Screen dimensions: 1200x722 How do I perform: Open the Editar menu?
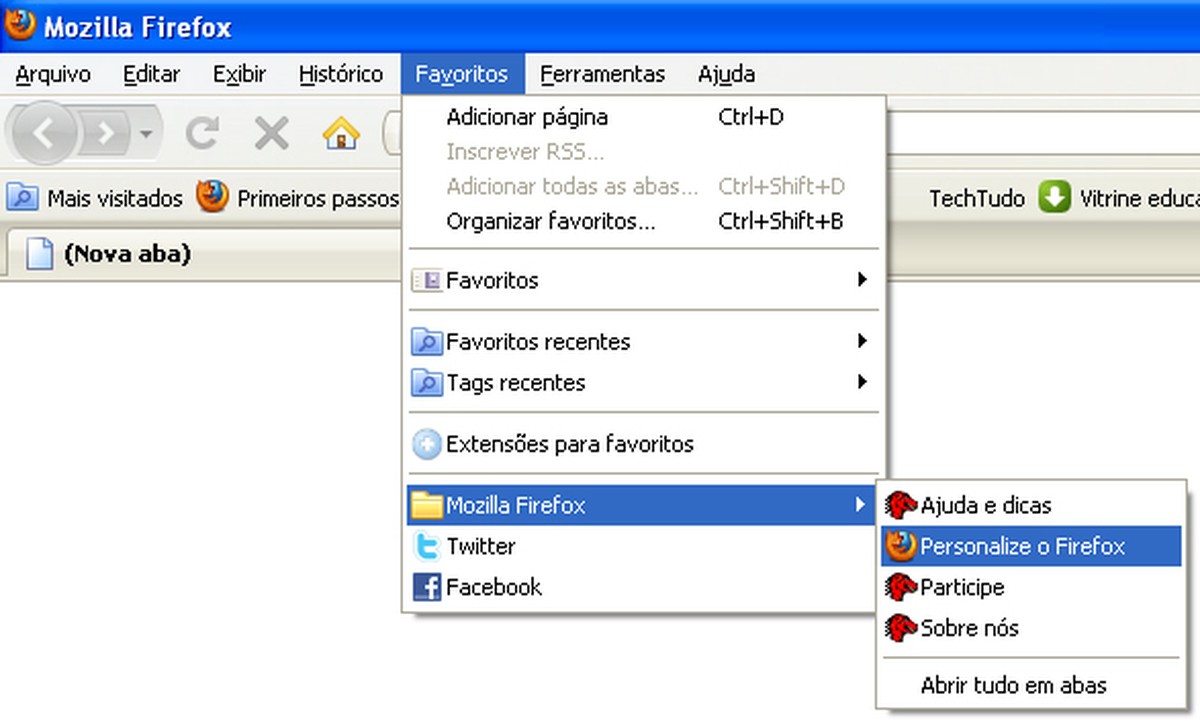(151, 74)
